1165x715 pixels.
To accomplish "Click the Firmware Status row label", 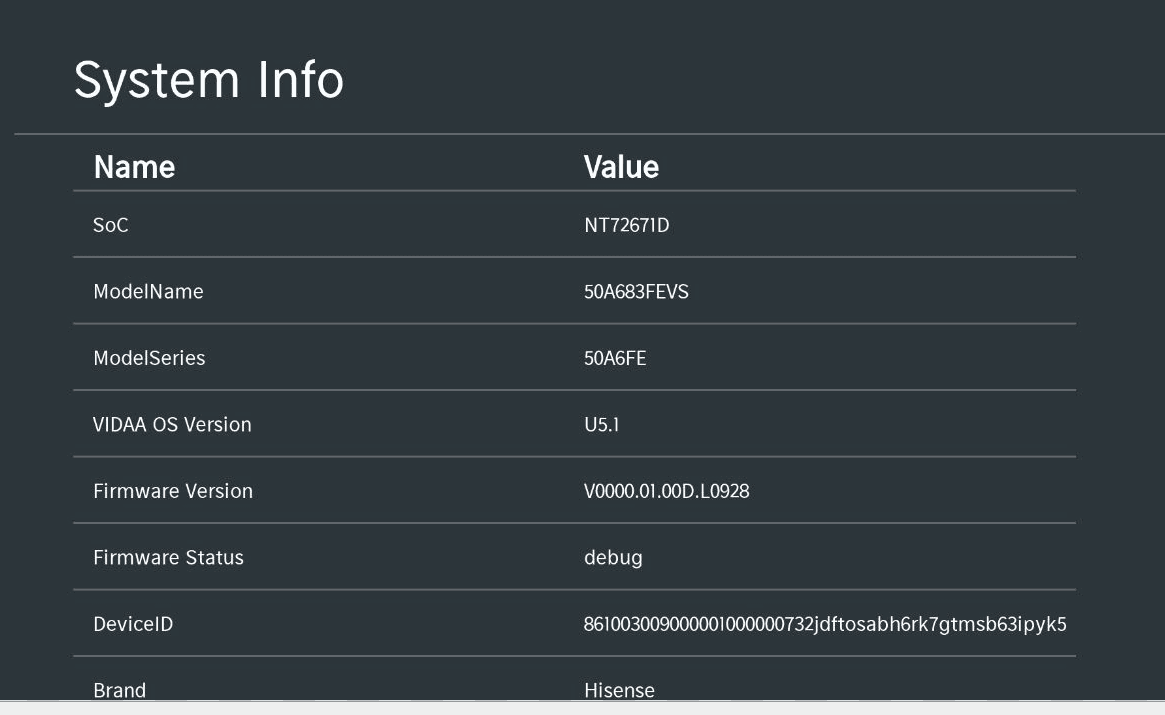I will (168, 557).
